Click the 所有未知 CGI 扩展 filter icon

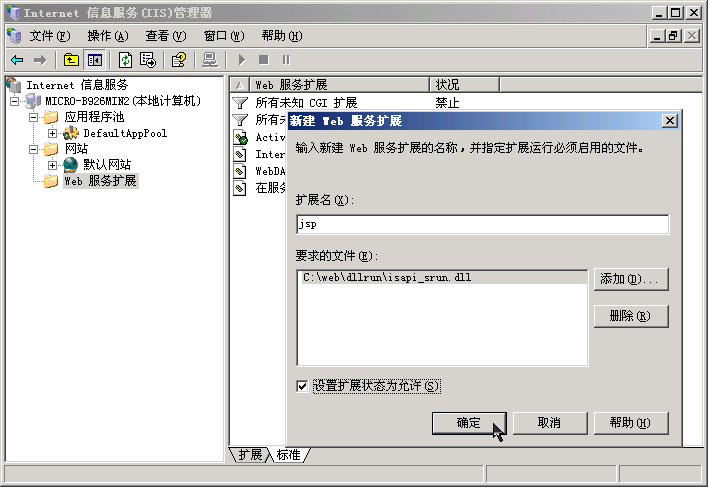tap(240, 103)
